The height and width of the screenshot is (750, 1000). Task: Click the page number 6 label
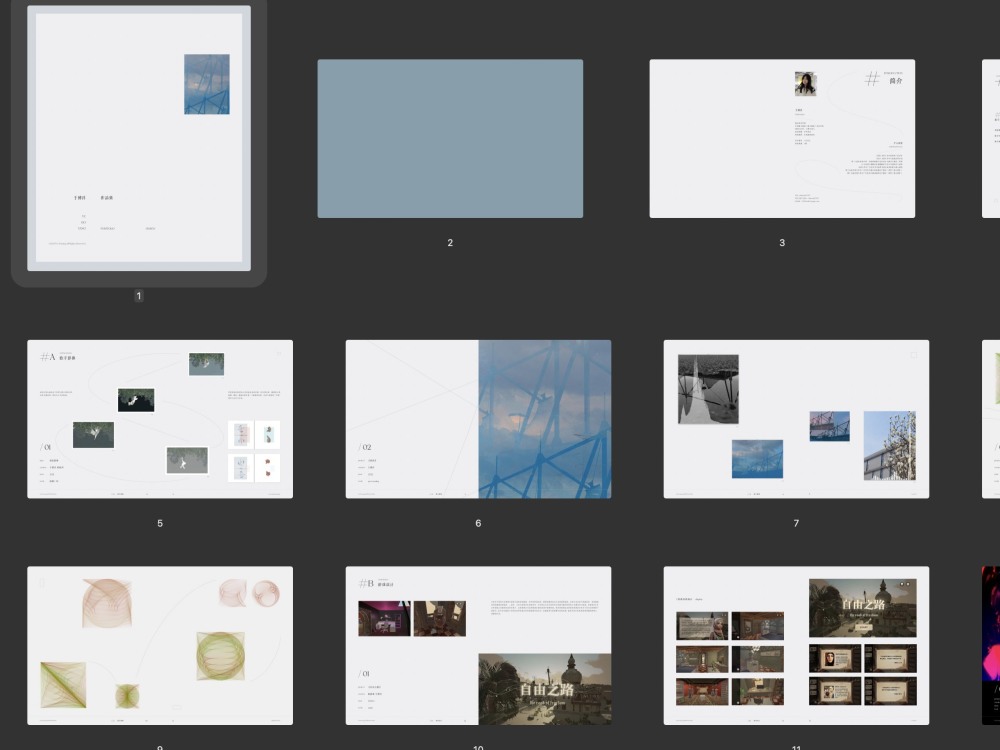478,523
